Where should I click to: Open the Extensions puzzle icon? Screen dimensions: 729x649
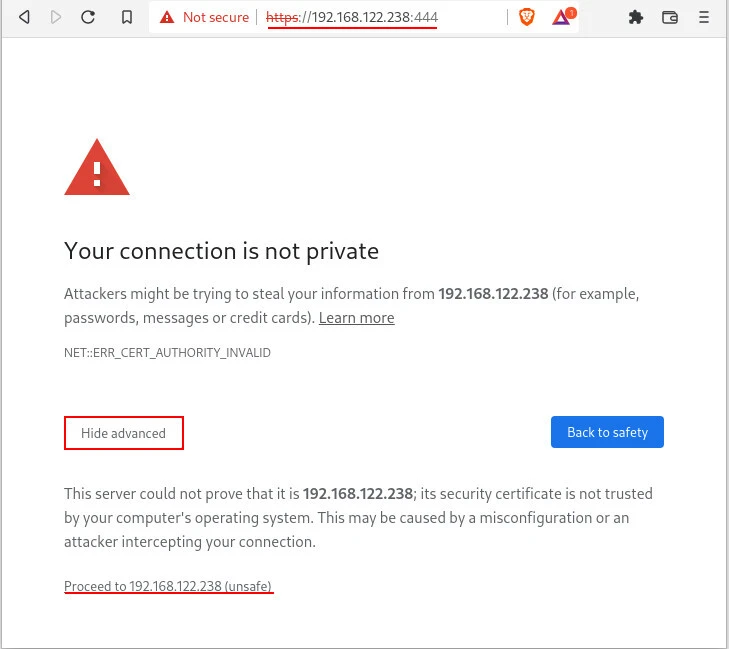[x=635, y=17]
